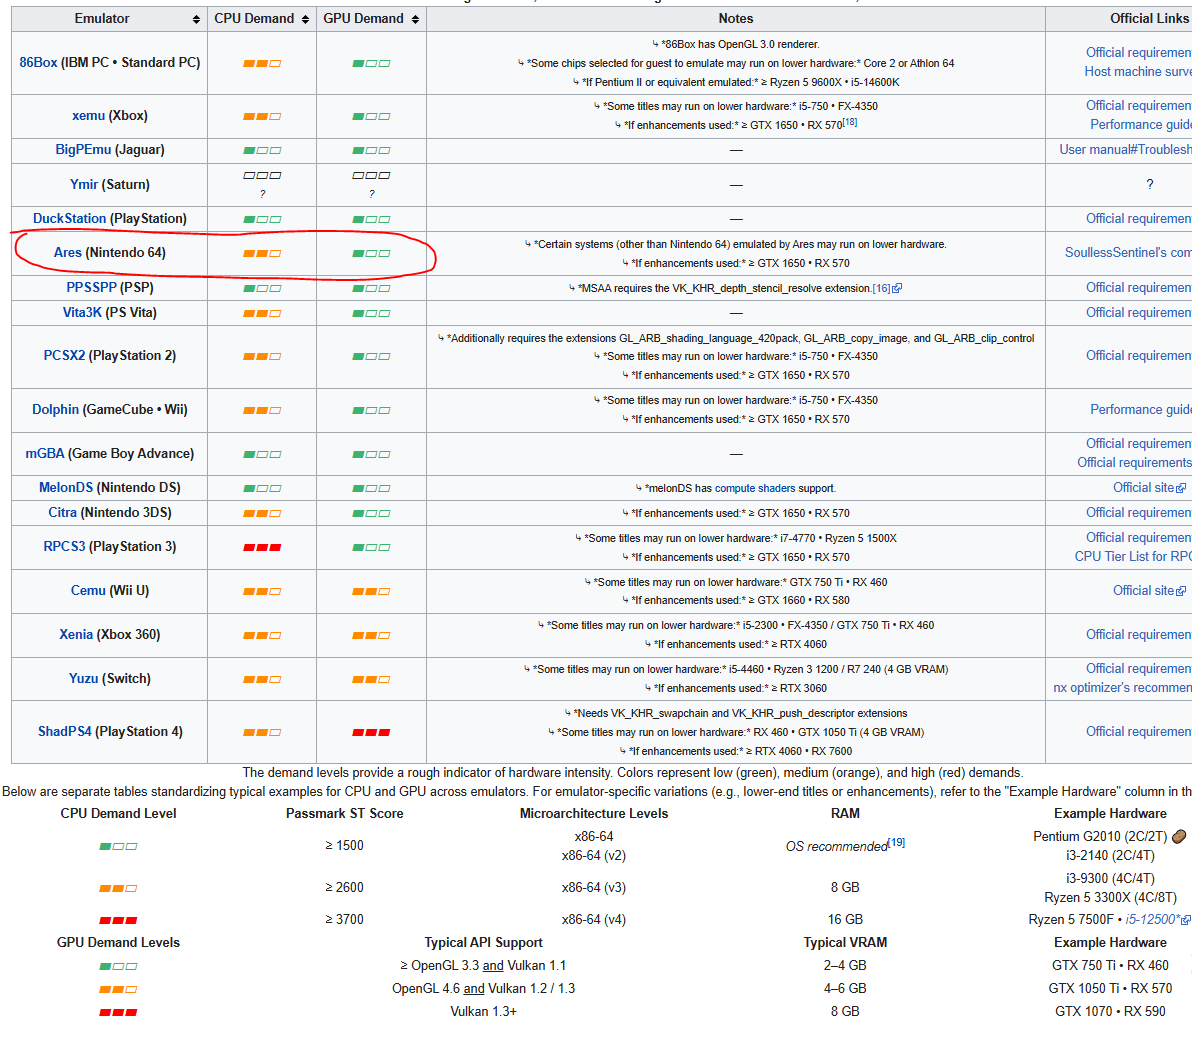Image resolution: width=1192 pixels, height=1038 pixels.
Task: Open the xemu emulator link
Action: tap(88, 116)
